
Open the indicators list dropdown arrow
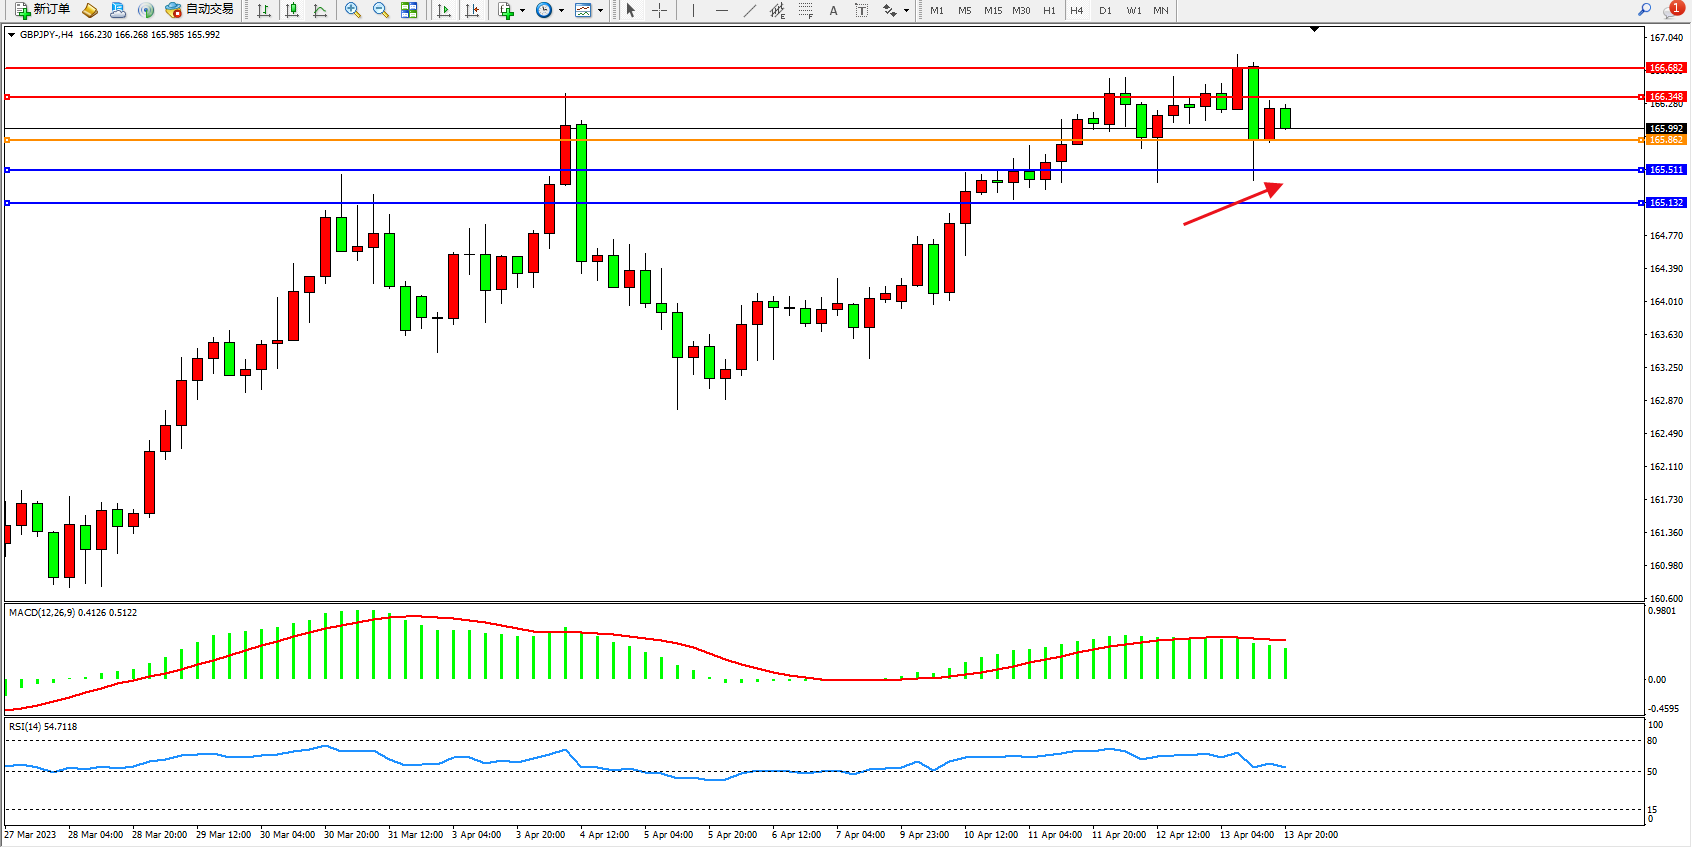522,11
